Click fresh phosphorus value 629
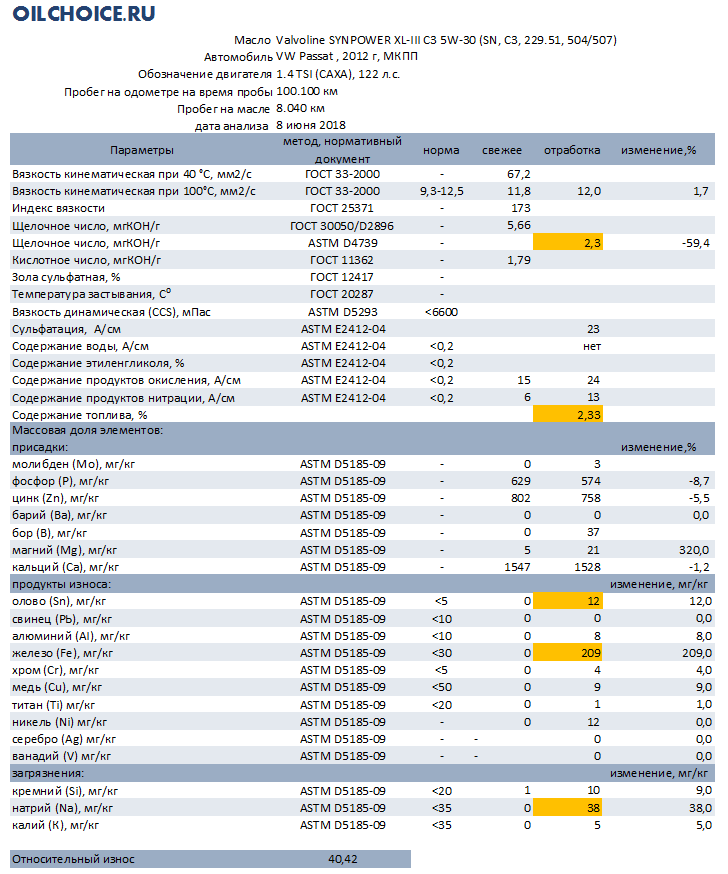The width and height of the screenshot is (728, 874). (521, 481)
